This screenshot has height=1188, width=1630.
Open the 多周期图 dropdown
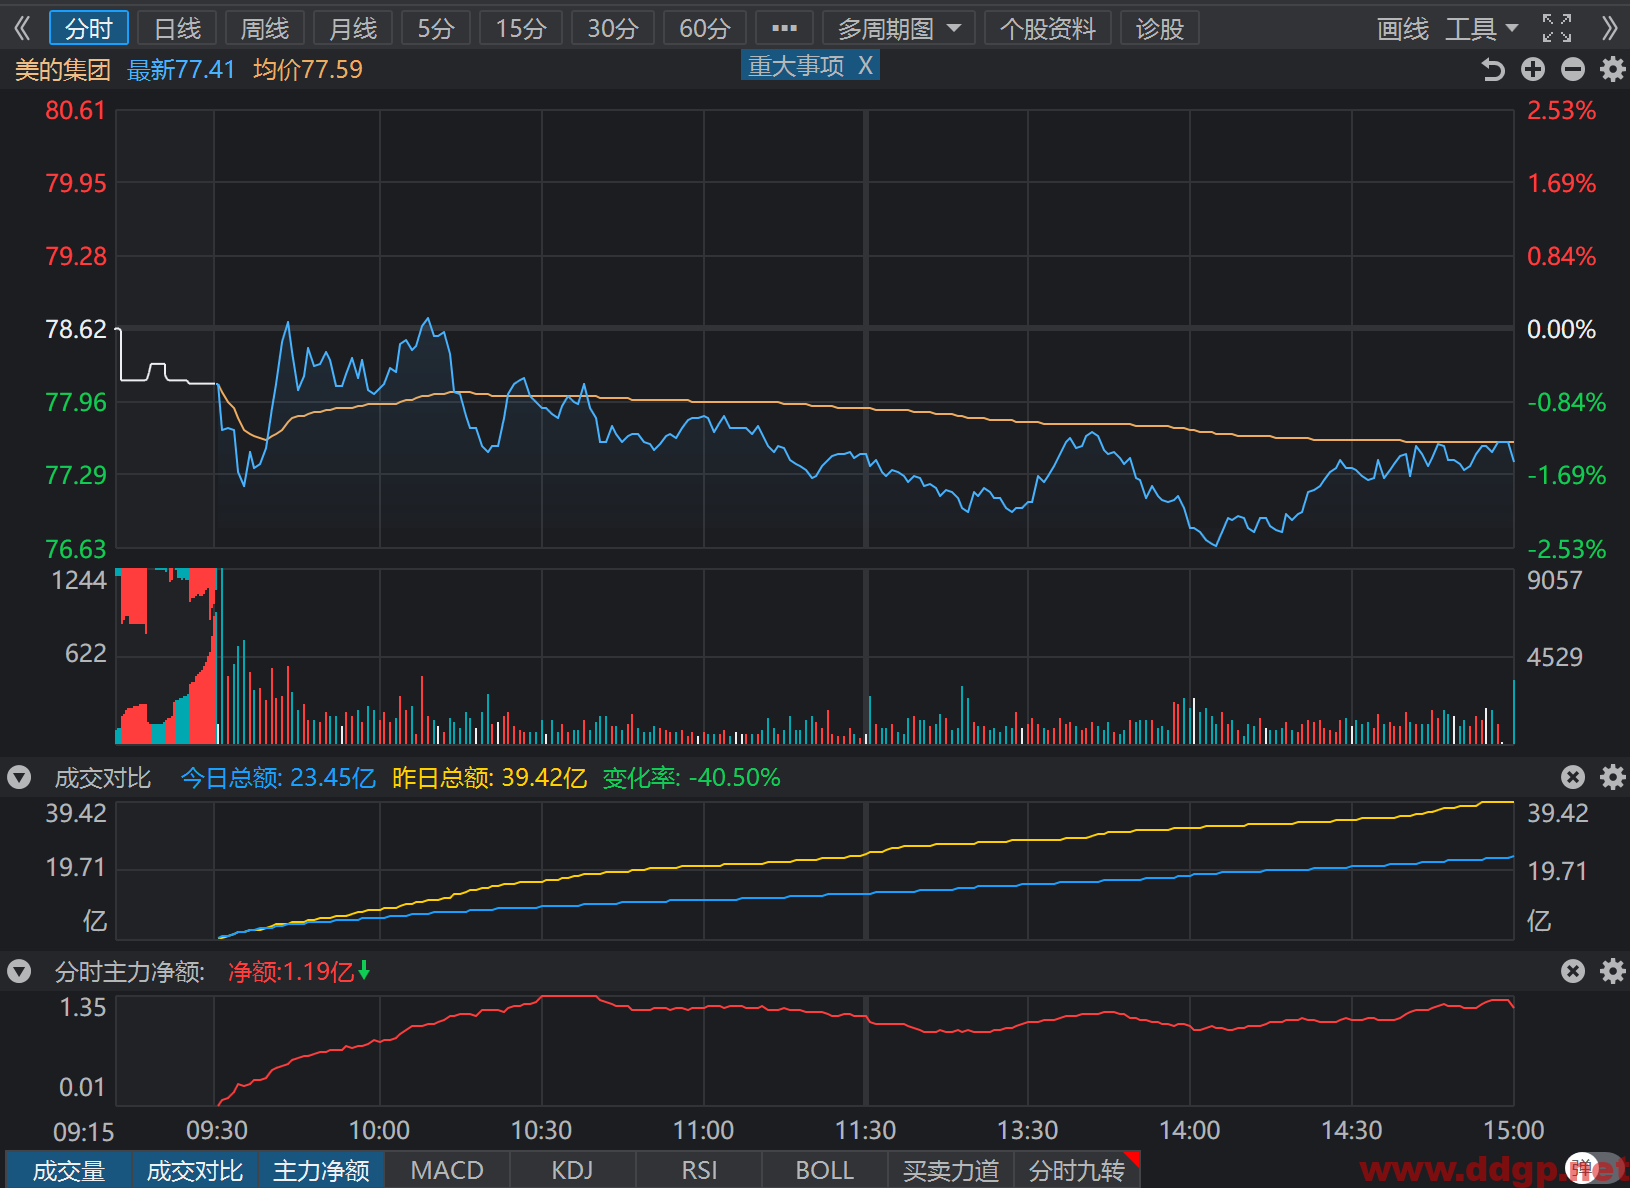pos(899,29)
